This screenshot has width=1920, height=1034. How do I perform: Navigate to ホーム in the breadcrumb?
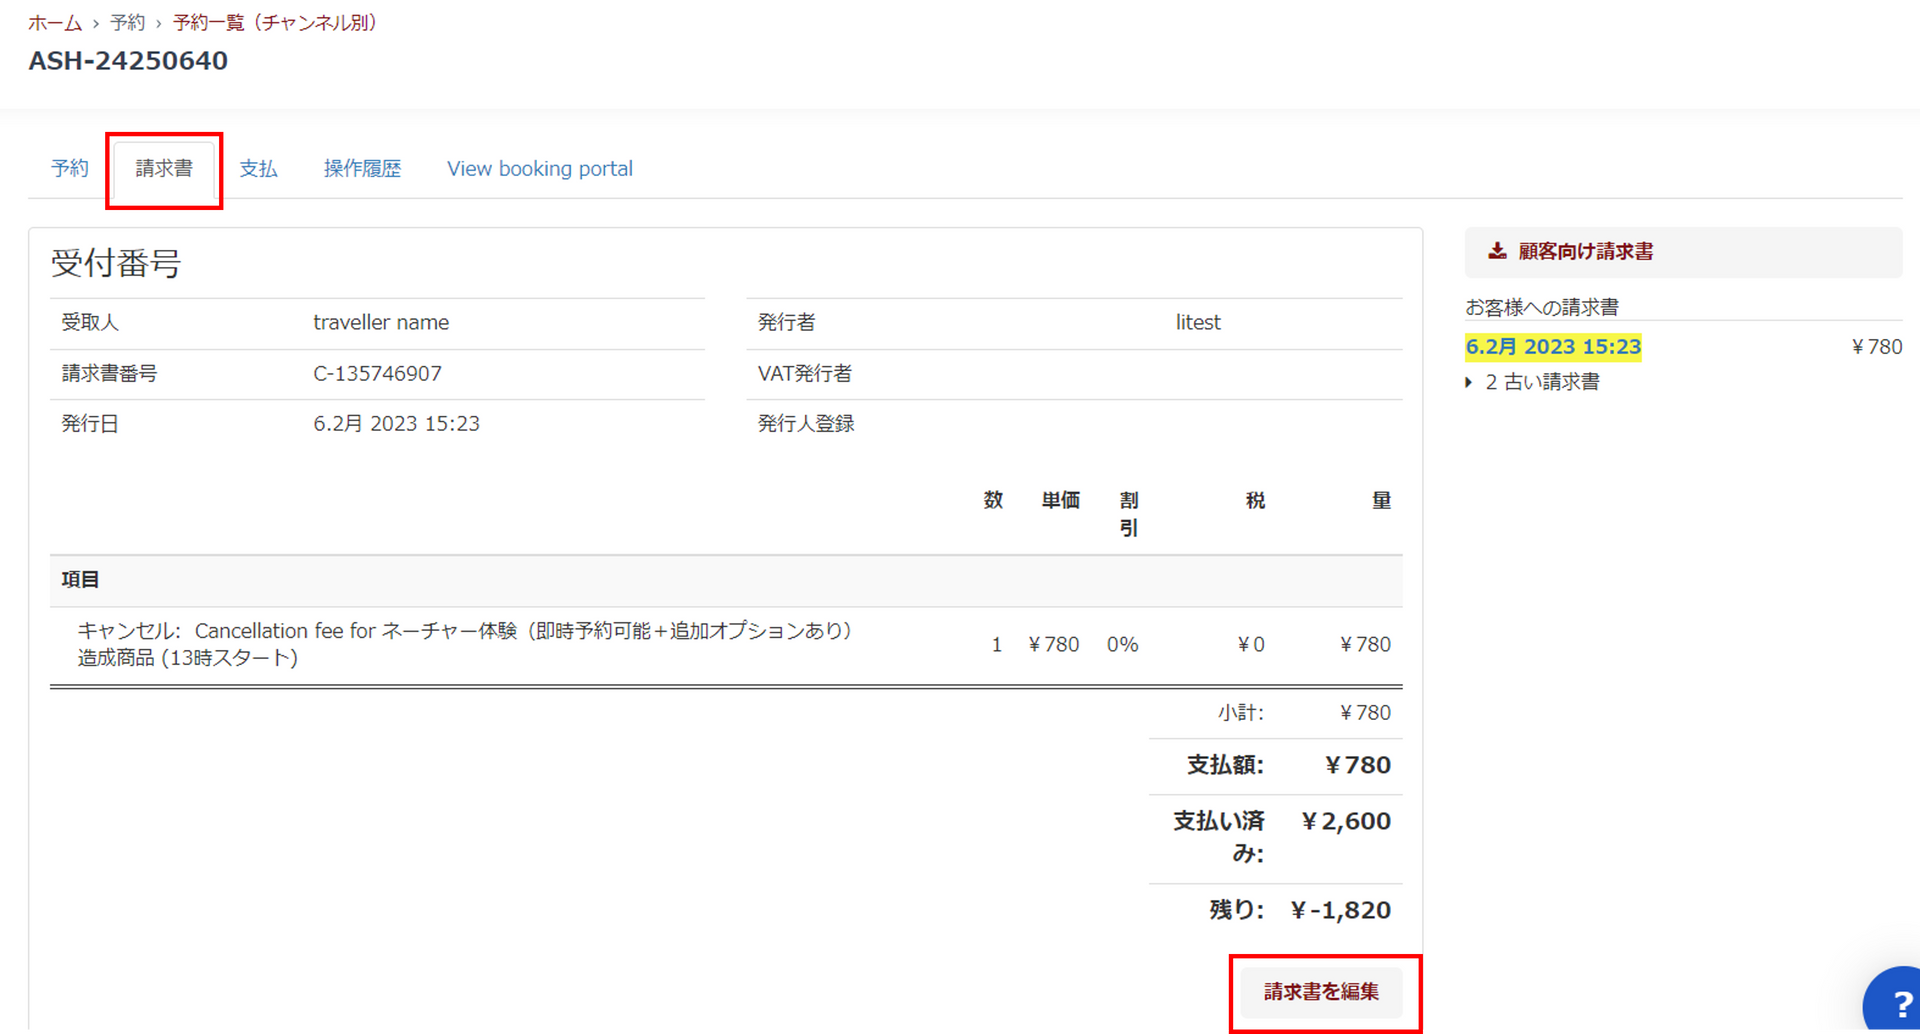tap(55, 23)
